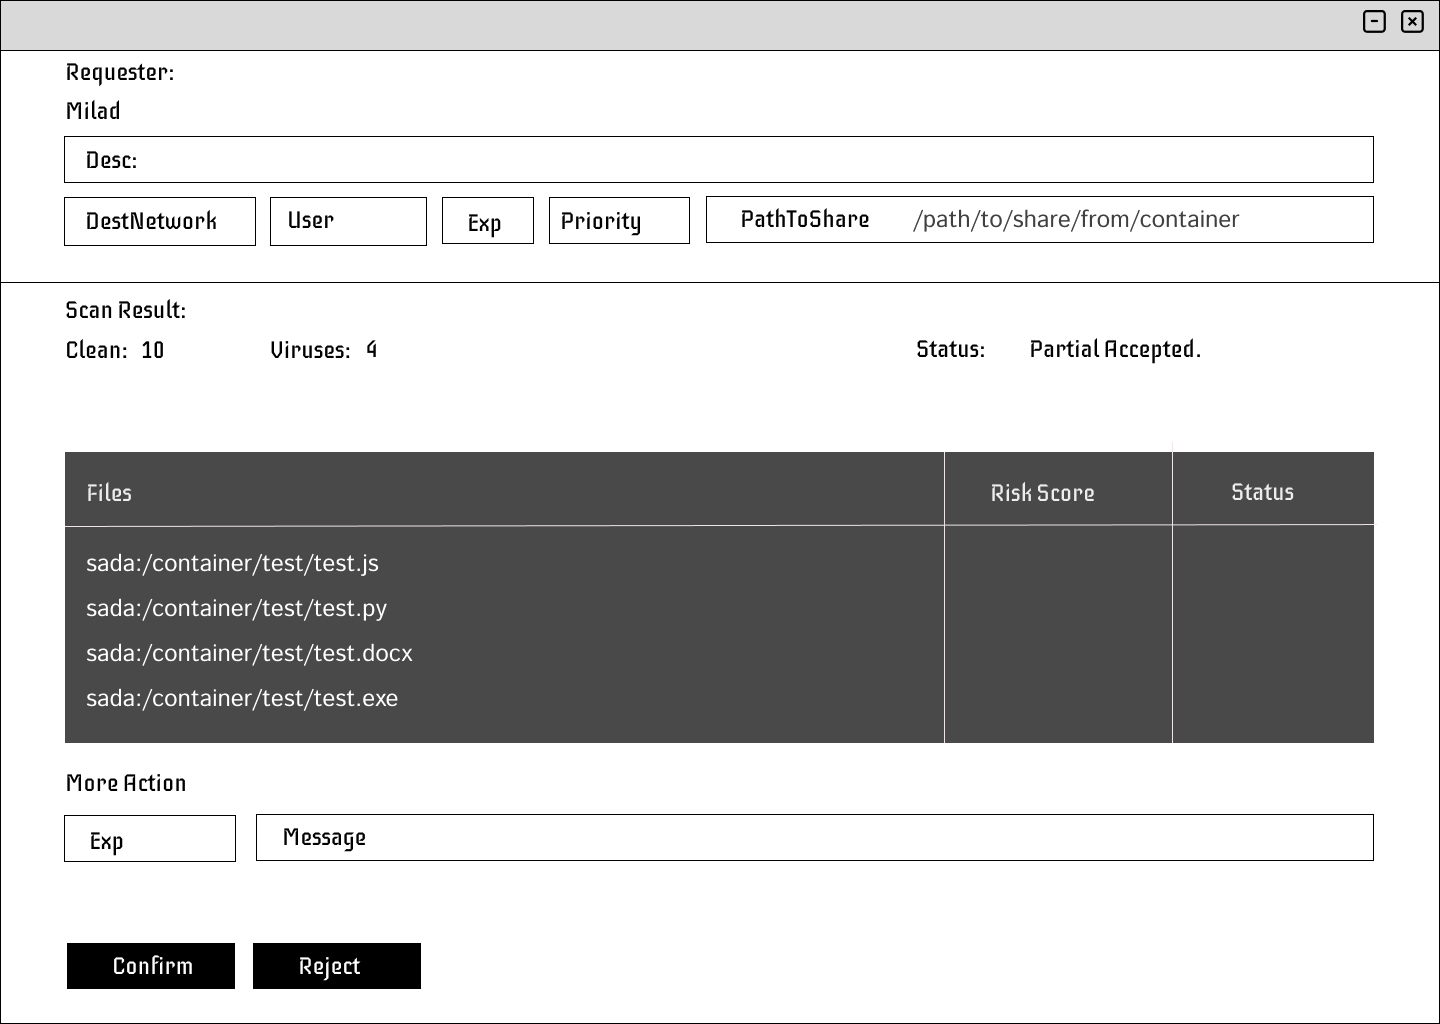Open the DestNetwork dropdown
Viewport: 1440px width, 1024px height.
click(160, 221)
